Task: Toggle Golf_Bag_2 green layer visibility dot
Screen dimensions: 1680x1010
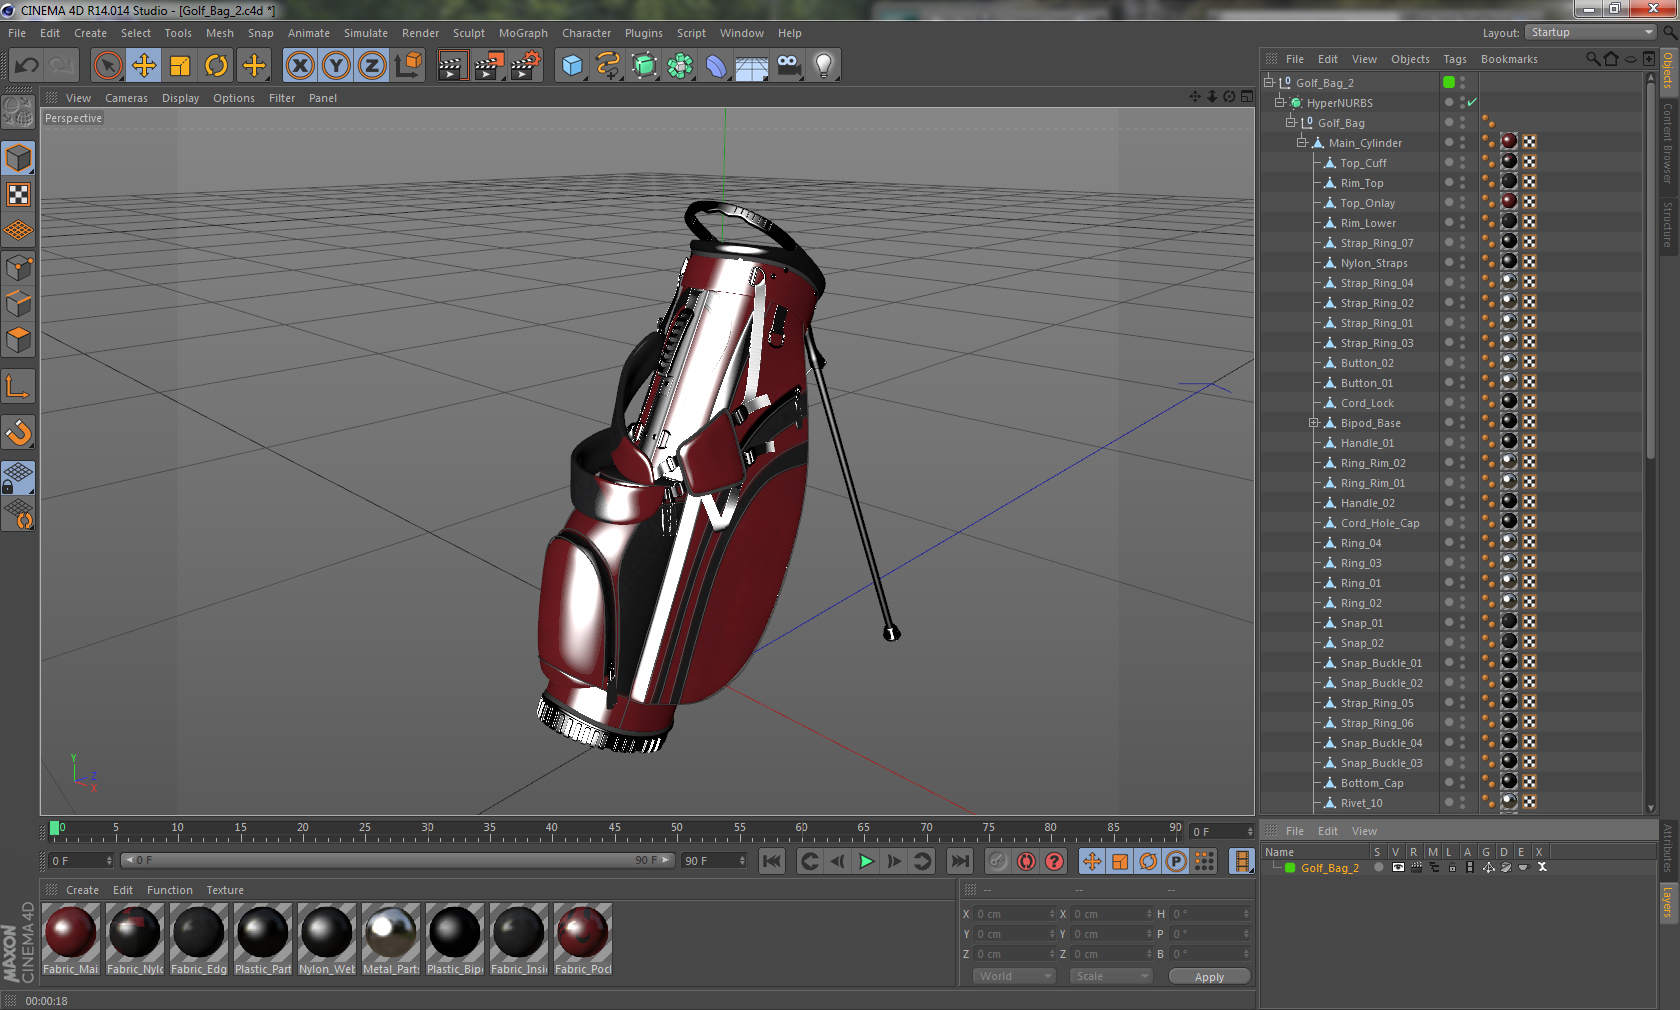Action: click(x=1449, y=82)
